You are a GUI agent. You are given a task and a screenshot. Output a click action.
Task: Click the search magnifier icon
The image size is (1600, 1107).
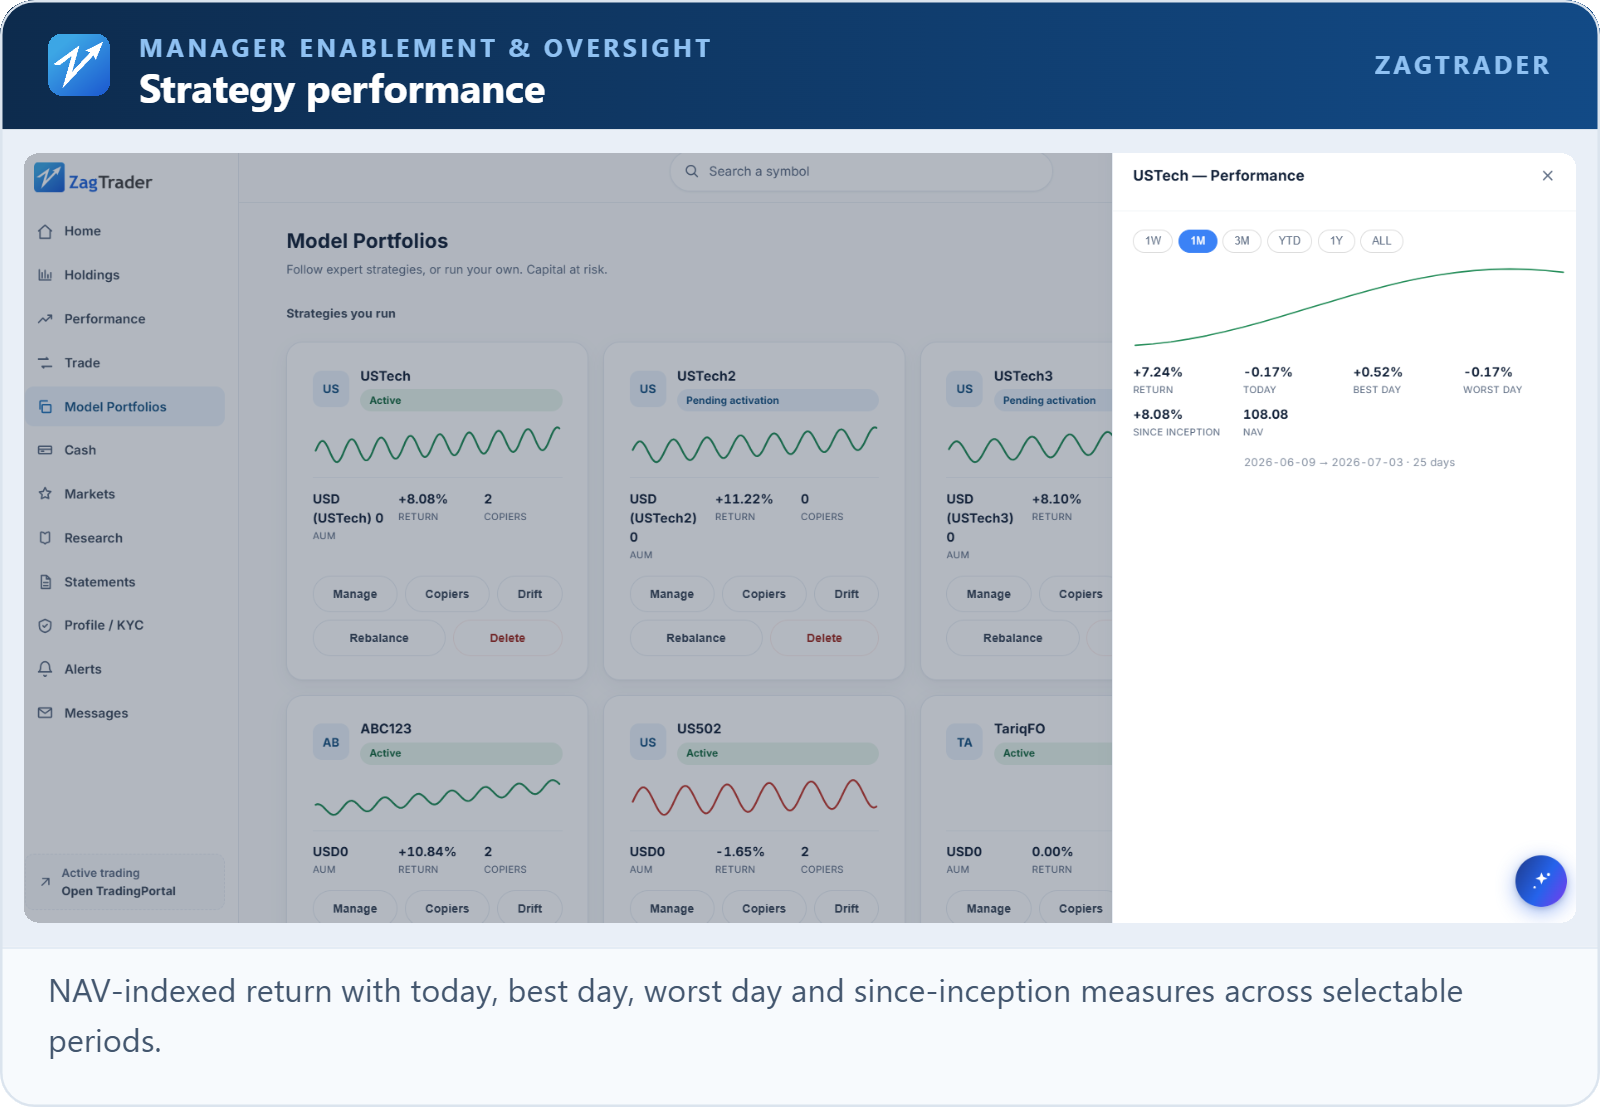(x=691, y=172)
